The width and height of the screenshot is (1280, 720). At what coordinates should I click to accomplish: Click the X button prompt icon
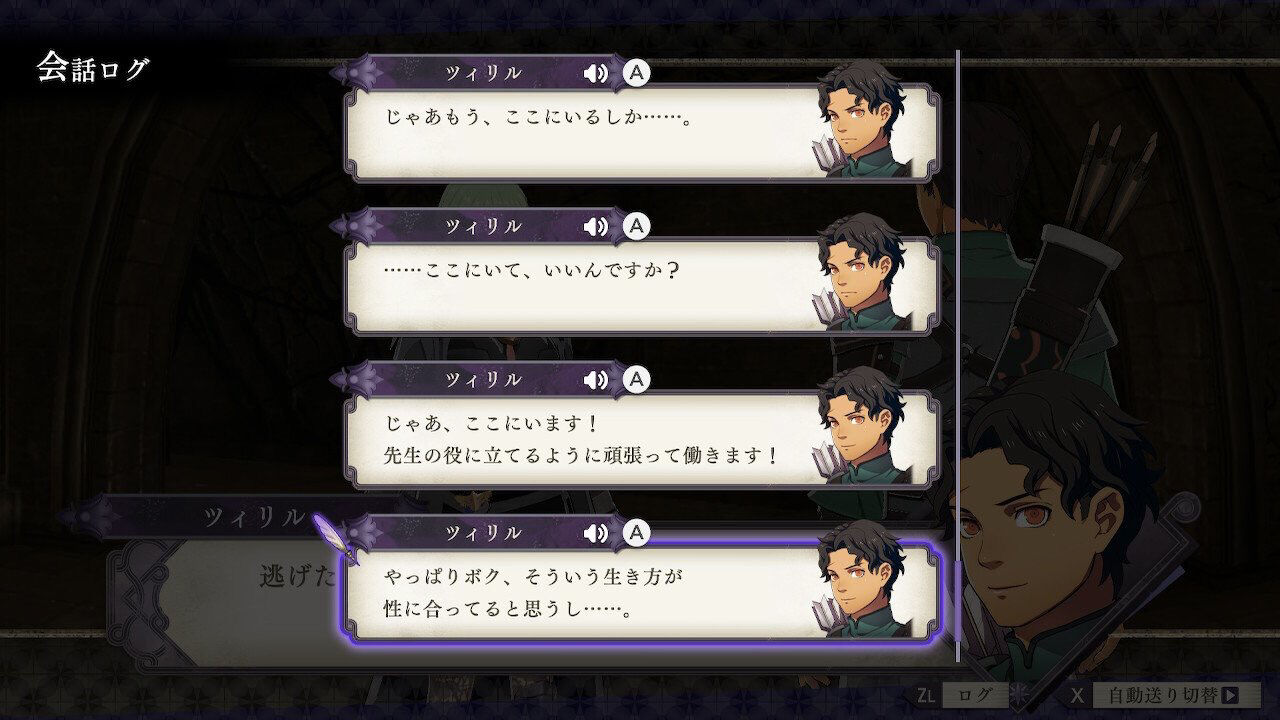click(1077, 695)
